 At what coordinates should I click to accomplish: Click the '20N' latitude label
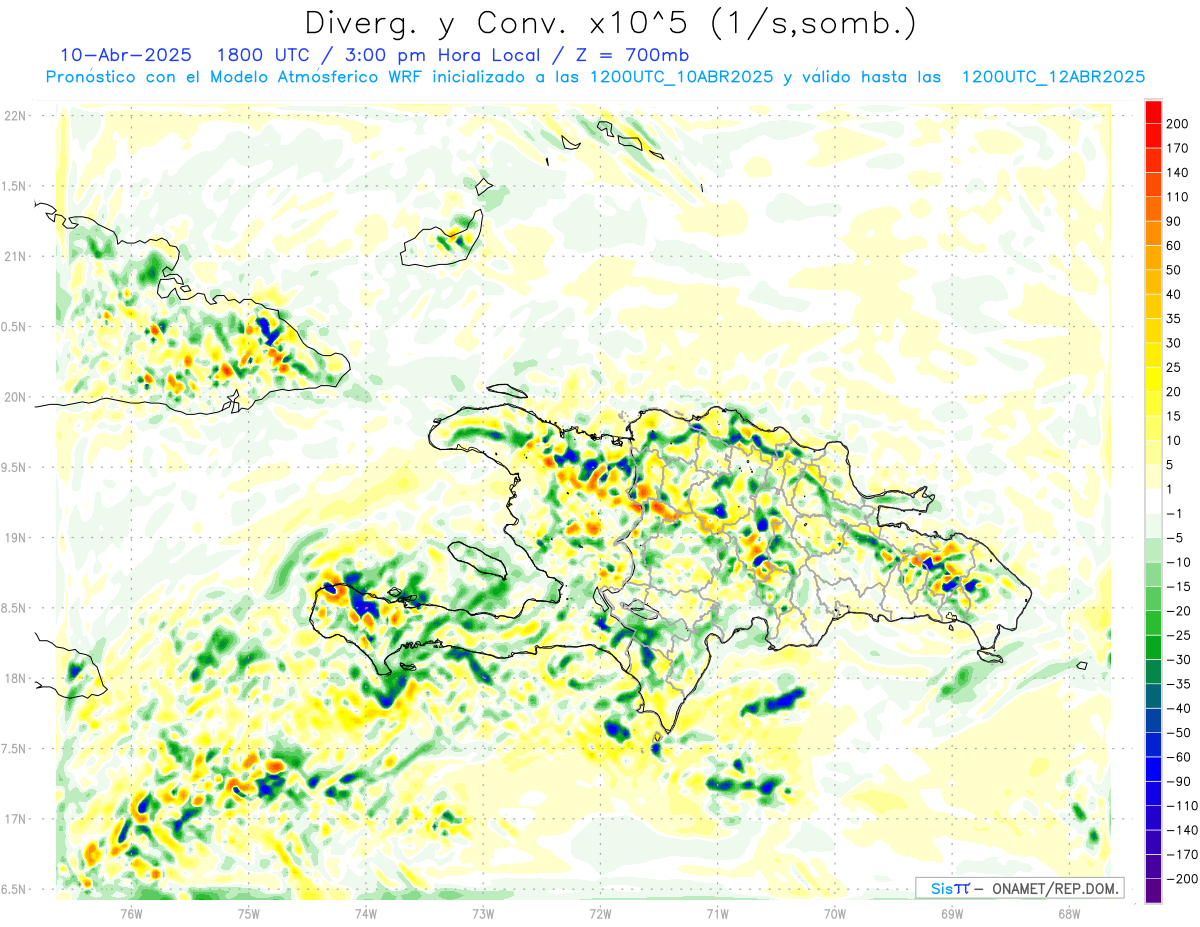click(x=15, y=397)
